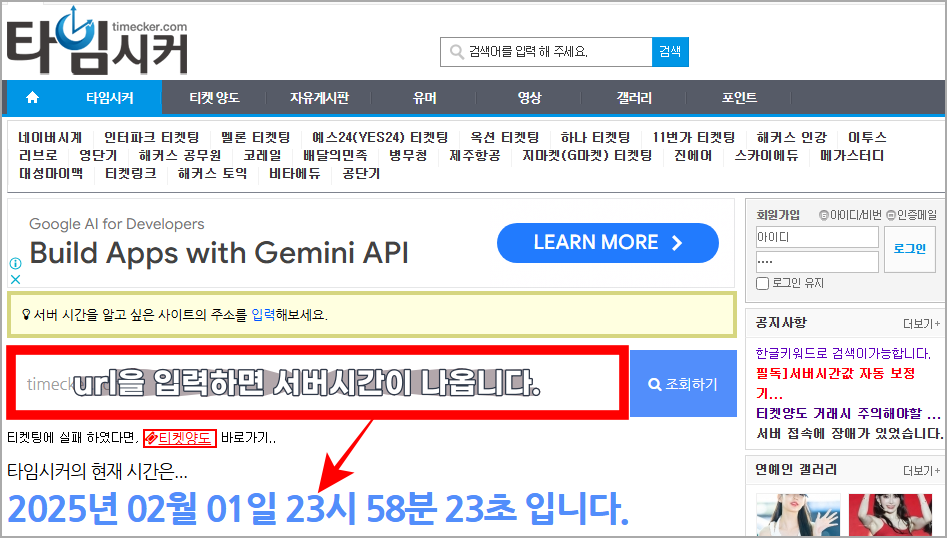Open 배달의민족 link

click(335, 156)
